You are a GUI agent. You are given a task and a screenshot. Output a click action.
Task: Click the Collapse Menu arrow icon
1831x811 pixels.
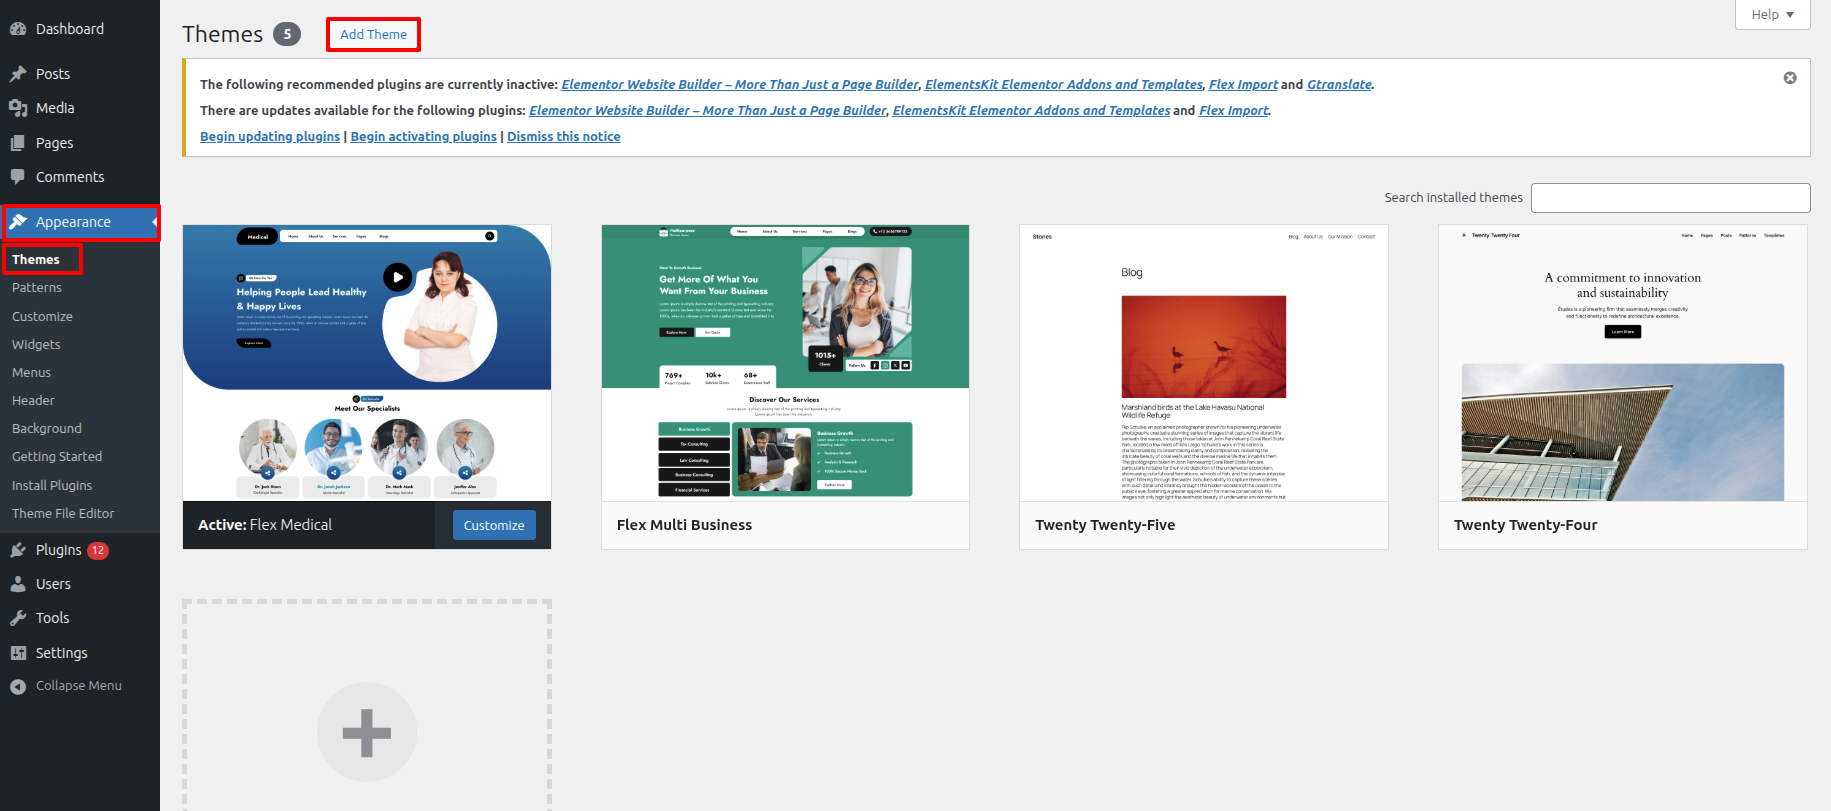[x=18, y=686]
